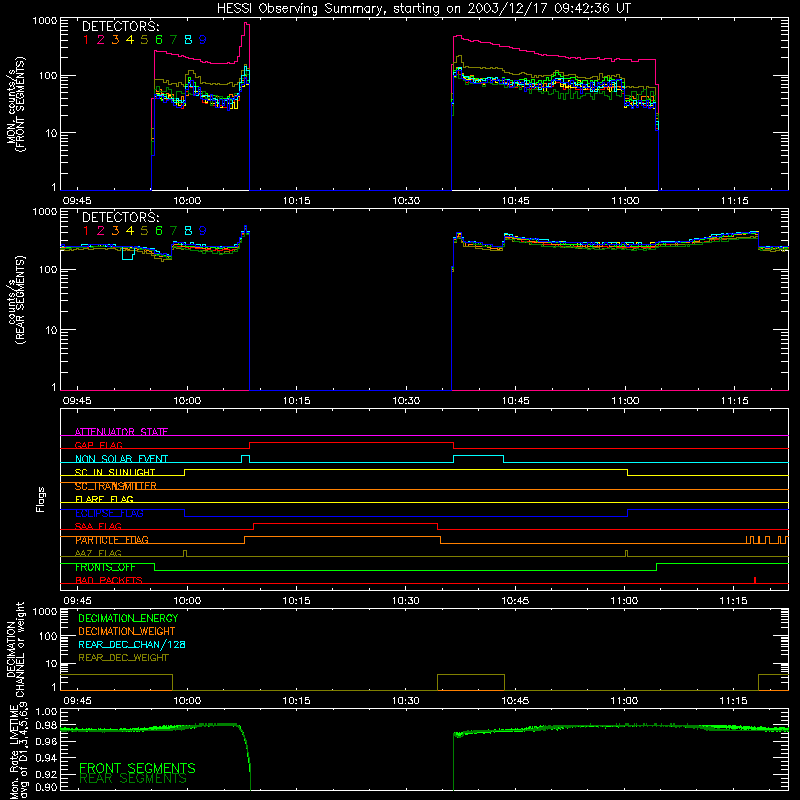800x800 pixels.
Task: Click the 10:15 time tick under flags plot
Action: coord(296,601)
